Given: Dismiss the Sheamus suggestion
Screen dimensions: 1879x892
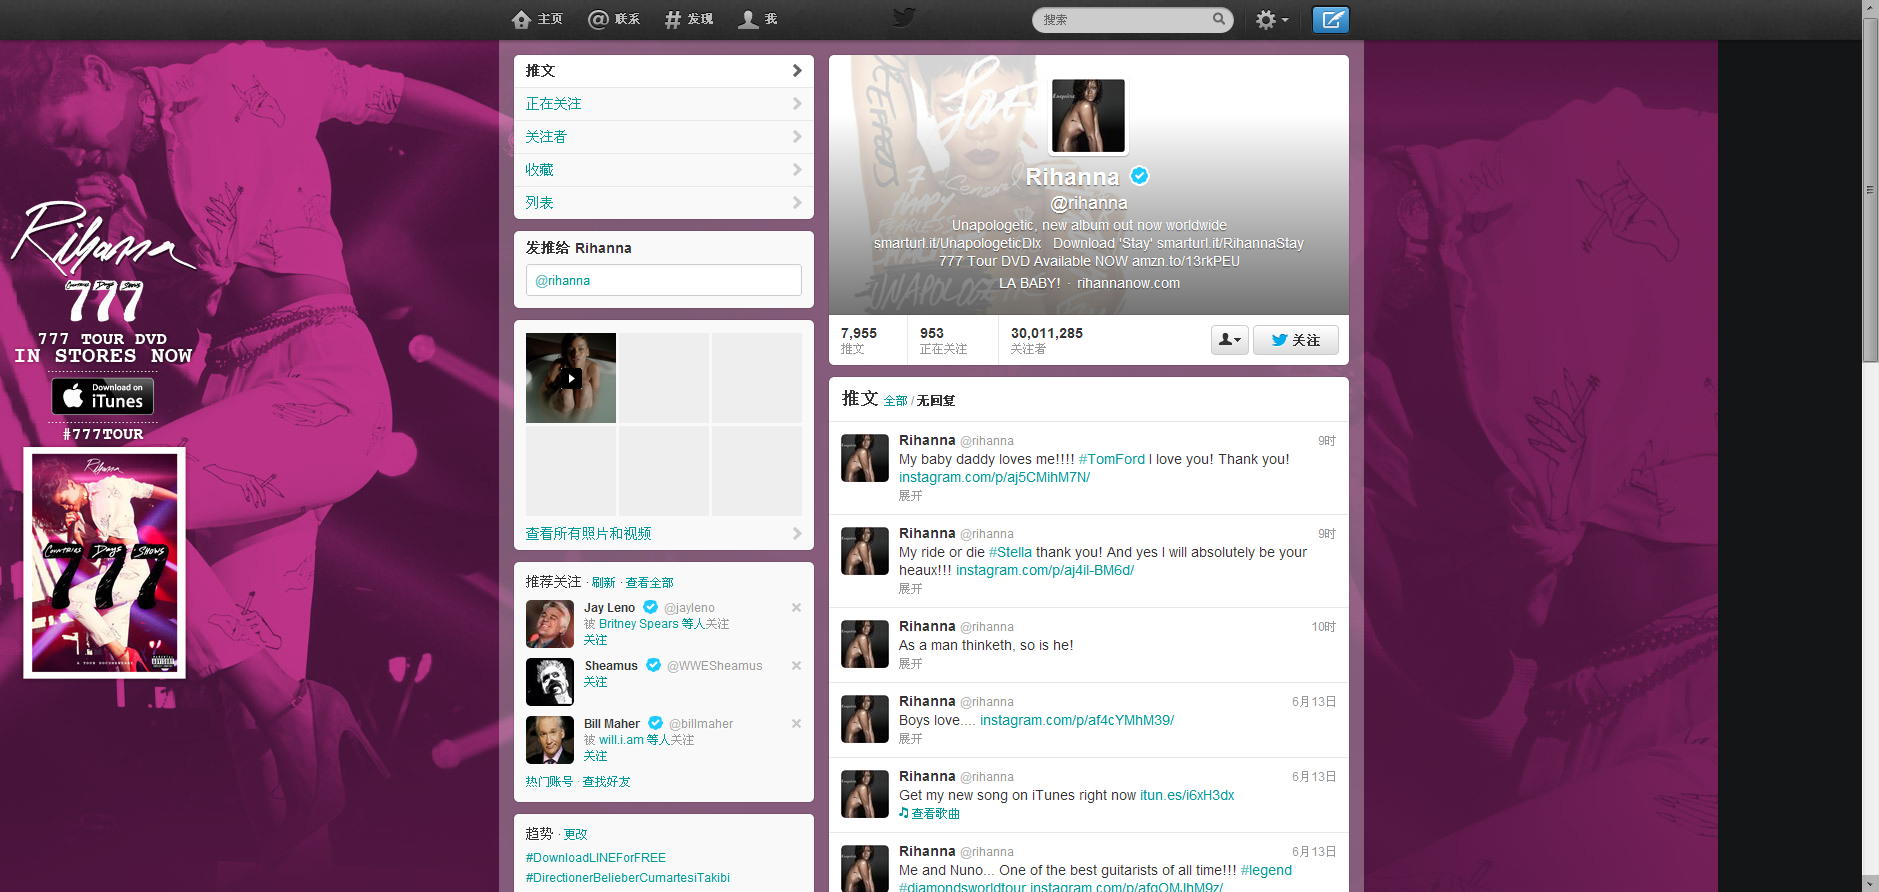Looking at the screenshot, I should (796, 665).
